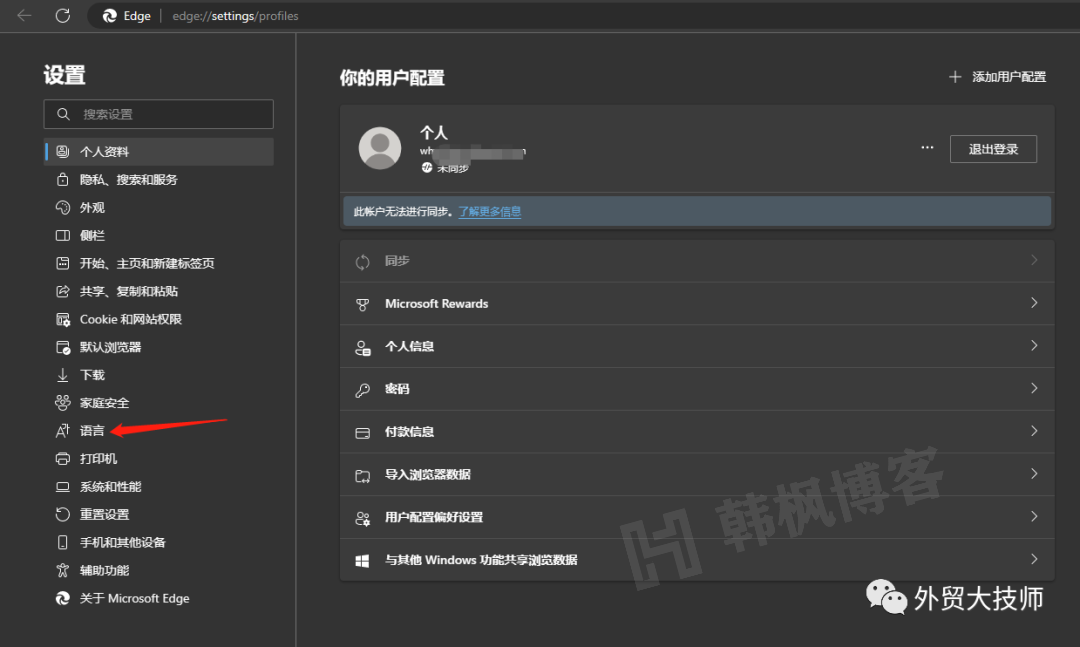Open the profile more-options (...) menu
The image size is (1080, 647).
927,147
